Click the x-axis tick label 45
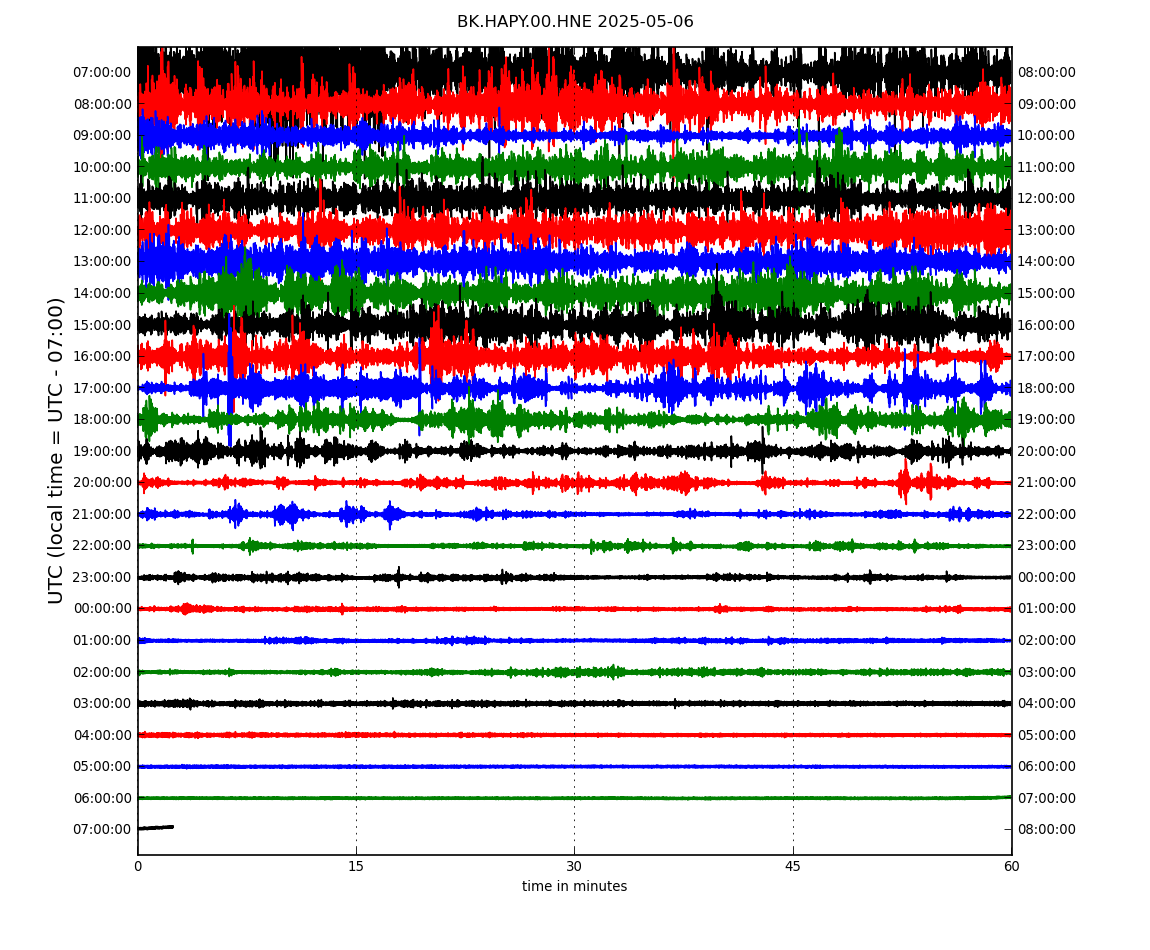This screenshot has height=950, width=1150. 793,866
